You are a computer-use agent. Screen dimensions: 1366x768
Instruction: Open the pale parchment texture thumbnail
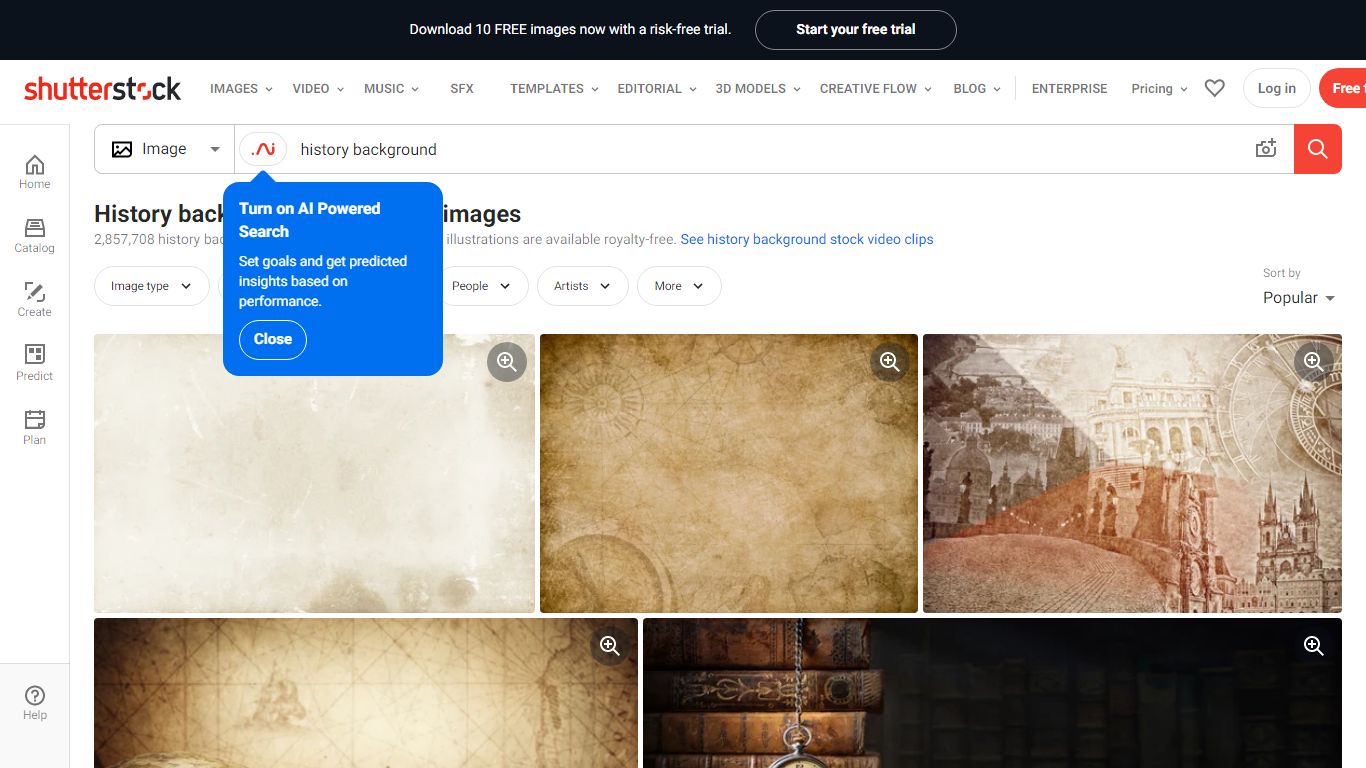coord(314,473)
